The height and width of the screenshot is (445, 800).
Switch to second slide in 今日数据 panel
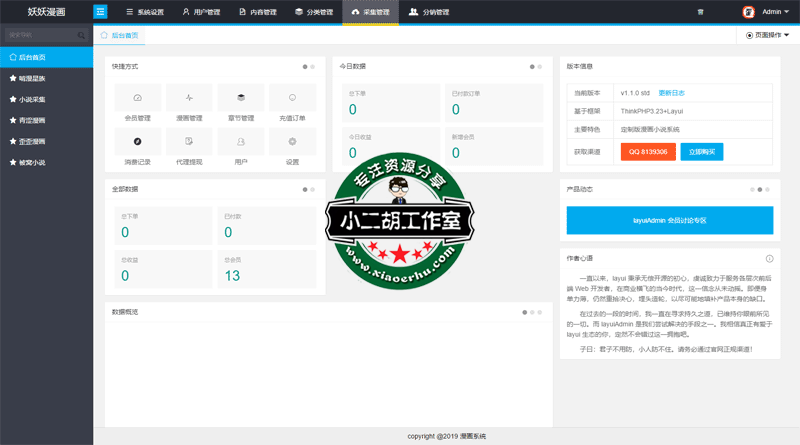(540, 66)
